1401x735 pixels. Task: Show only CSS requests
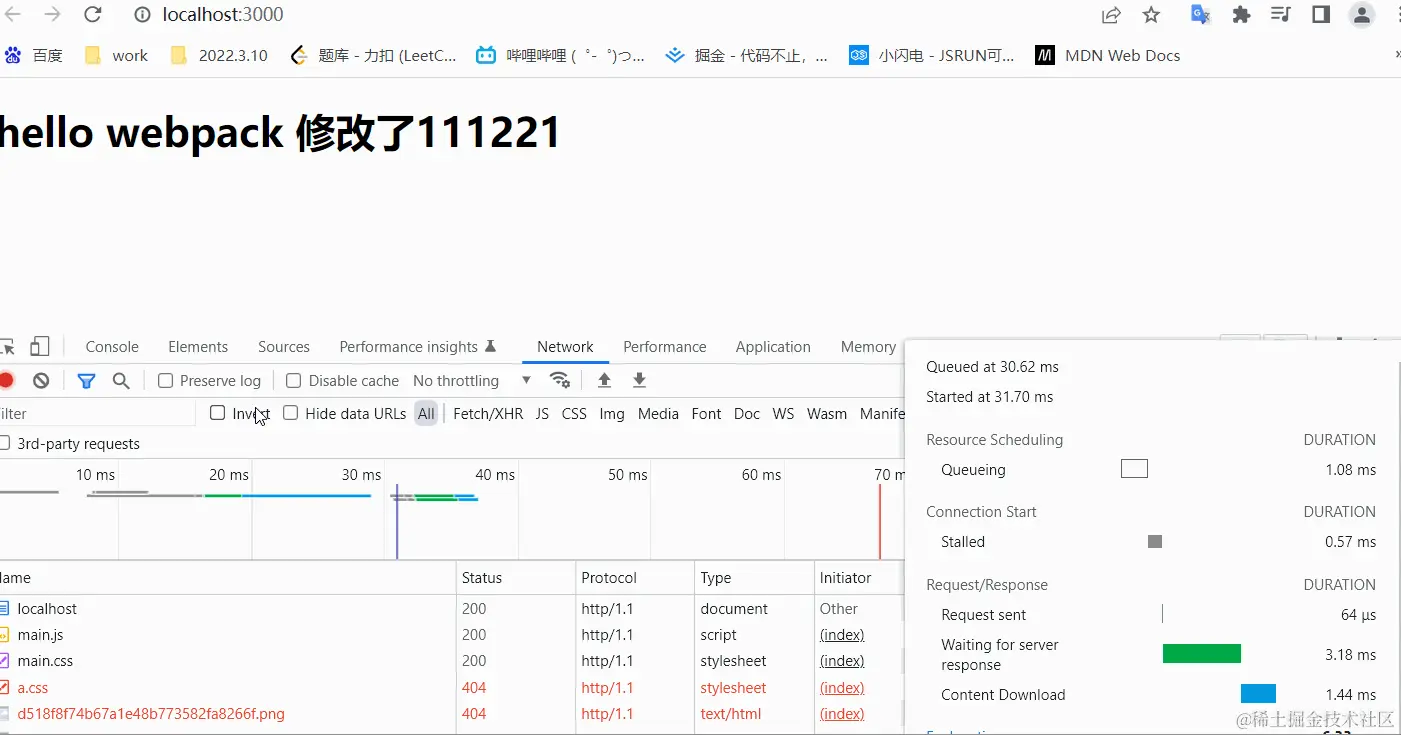[x=574, y=414]
